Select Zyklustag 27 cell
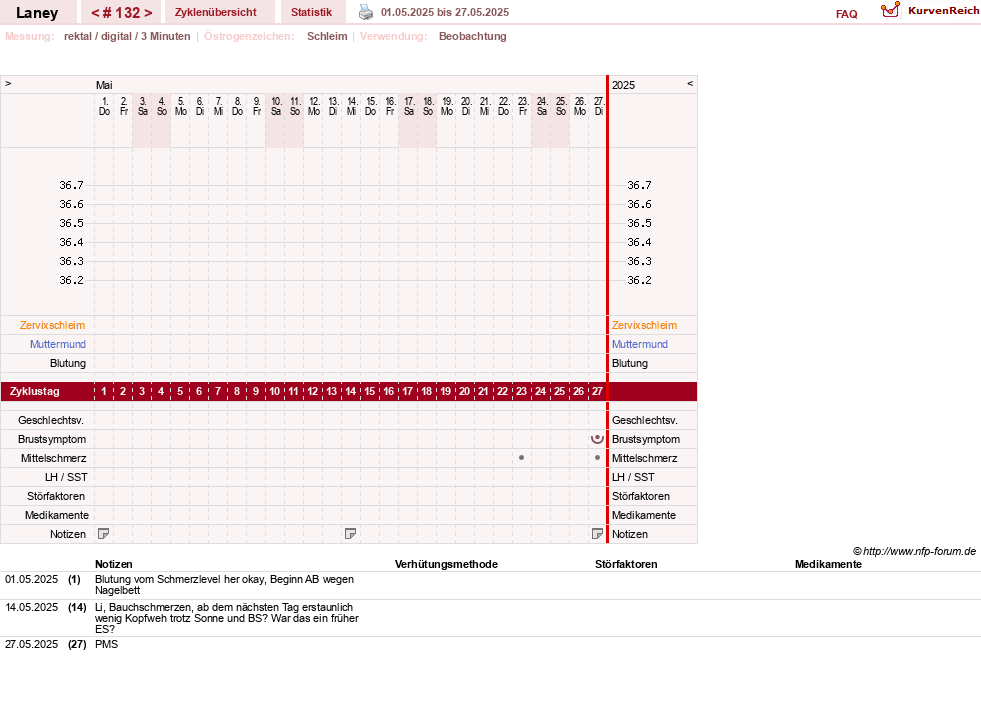The image size is (981, 706). coord(597,391)
